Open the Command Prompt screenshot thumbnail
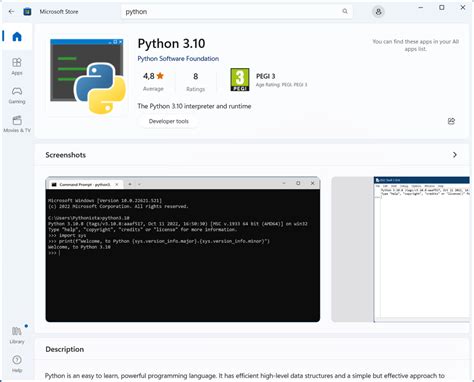Screen dimensions: 474x382 (x=183, y=249)
